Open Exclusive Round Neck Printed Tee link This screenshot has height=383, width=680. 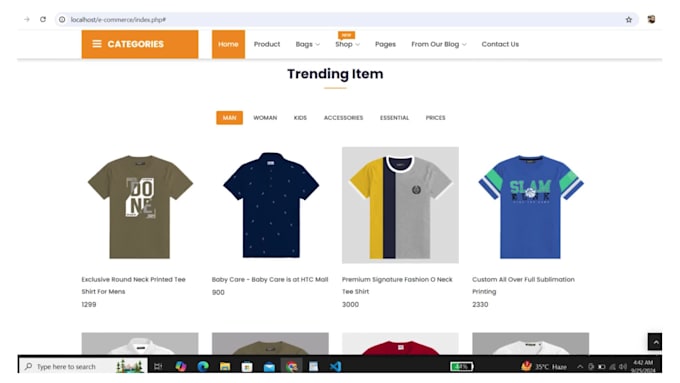click(x=134, y=285)
